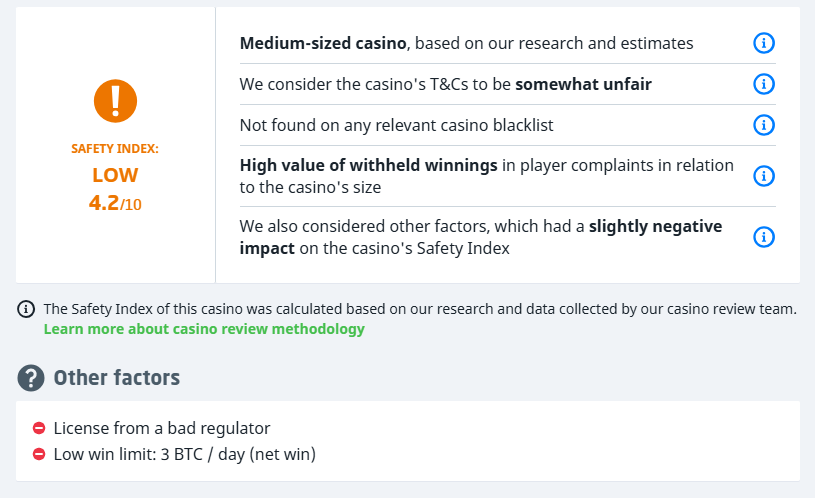Click the SAFETY INDEX: LOW label
This screenshot has height=498, width=815.
coord(115,163)
